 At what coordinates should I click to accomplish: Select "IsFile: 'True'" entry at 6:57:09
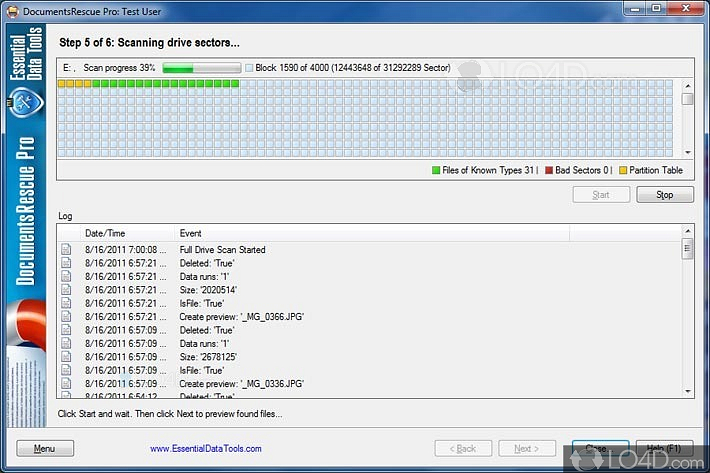coord(202,370)
